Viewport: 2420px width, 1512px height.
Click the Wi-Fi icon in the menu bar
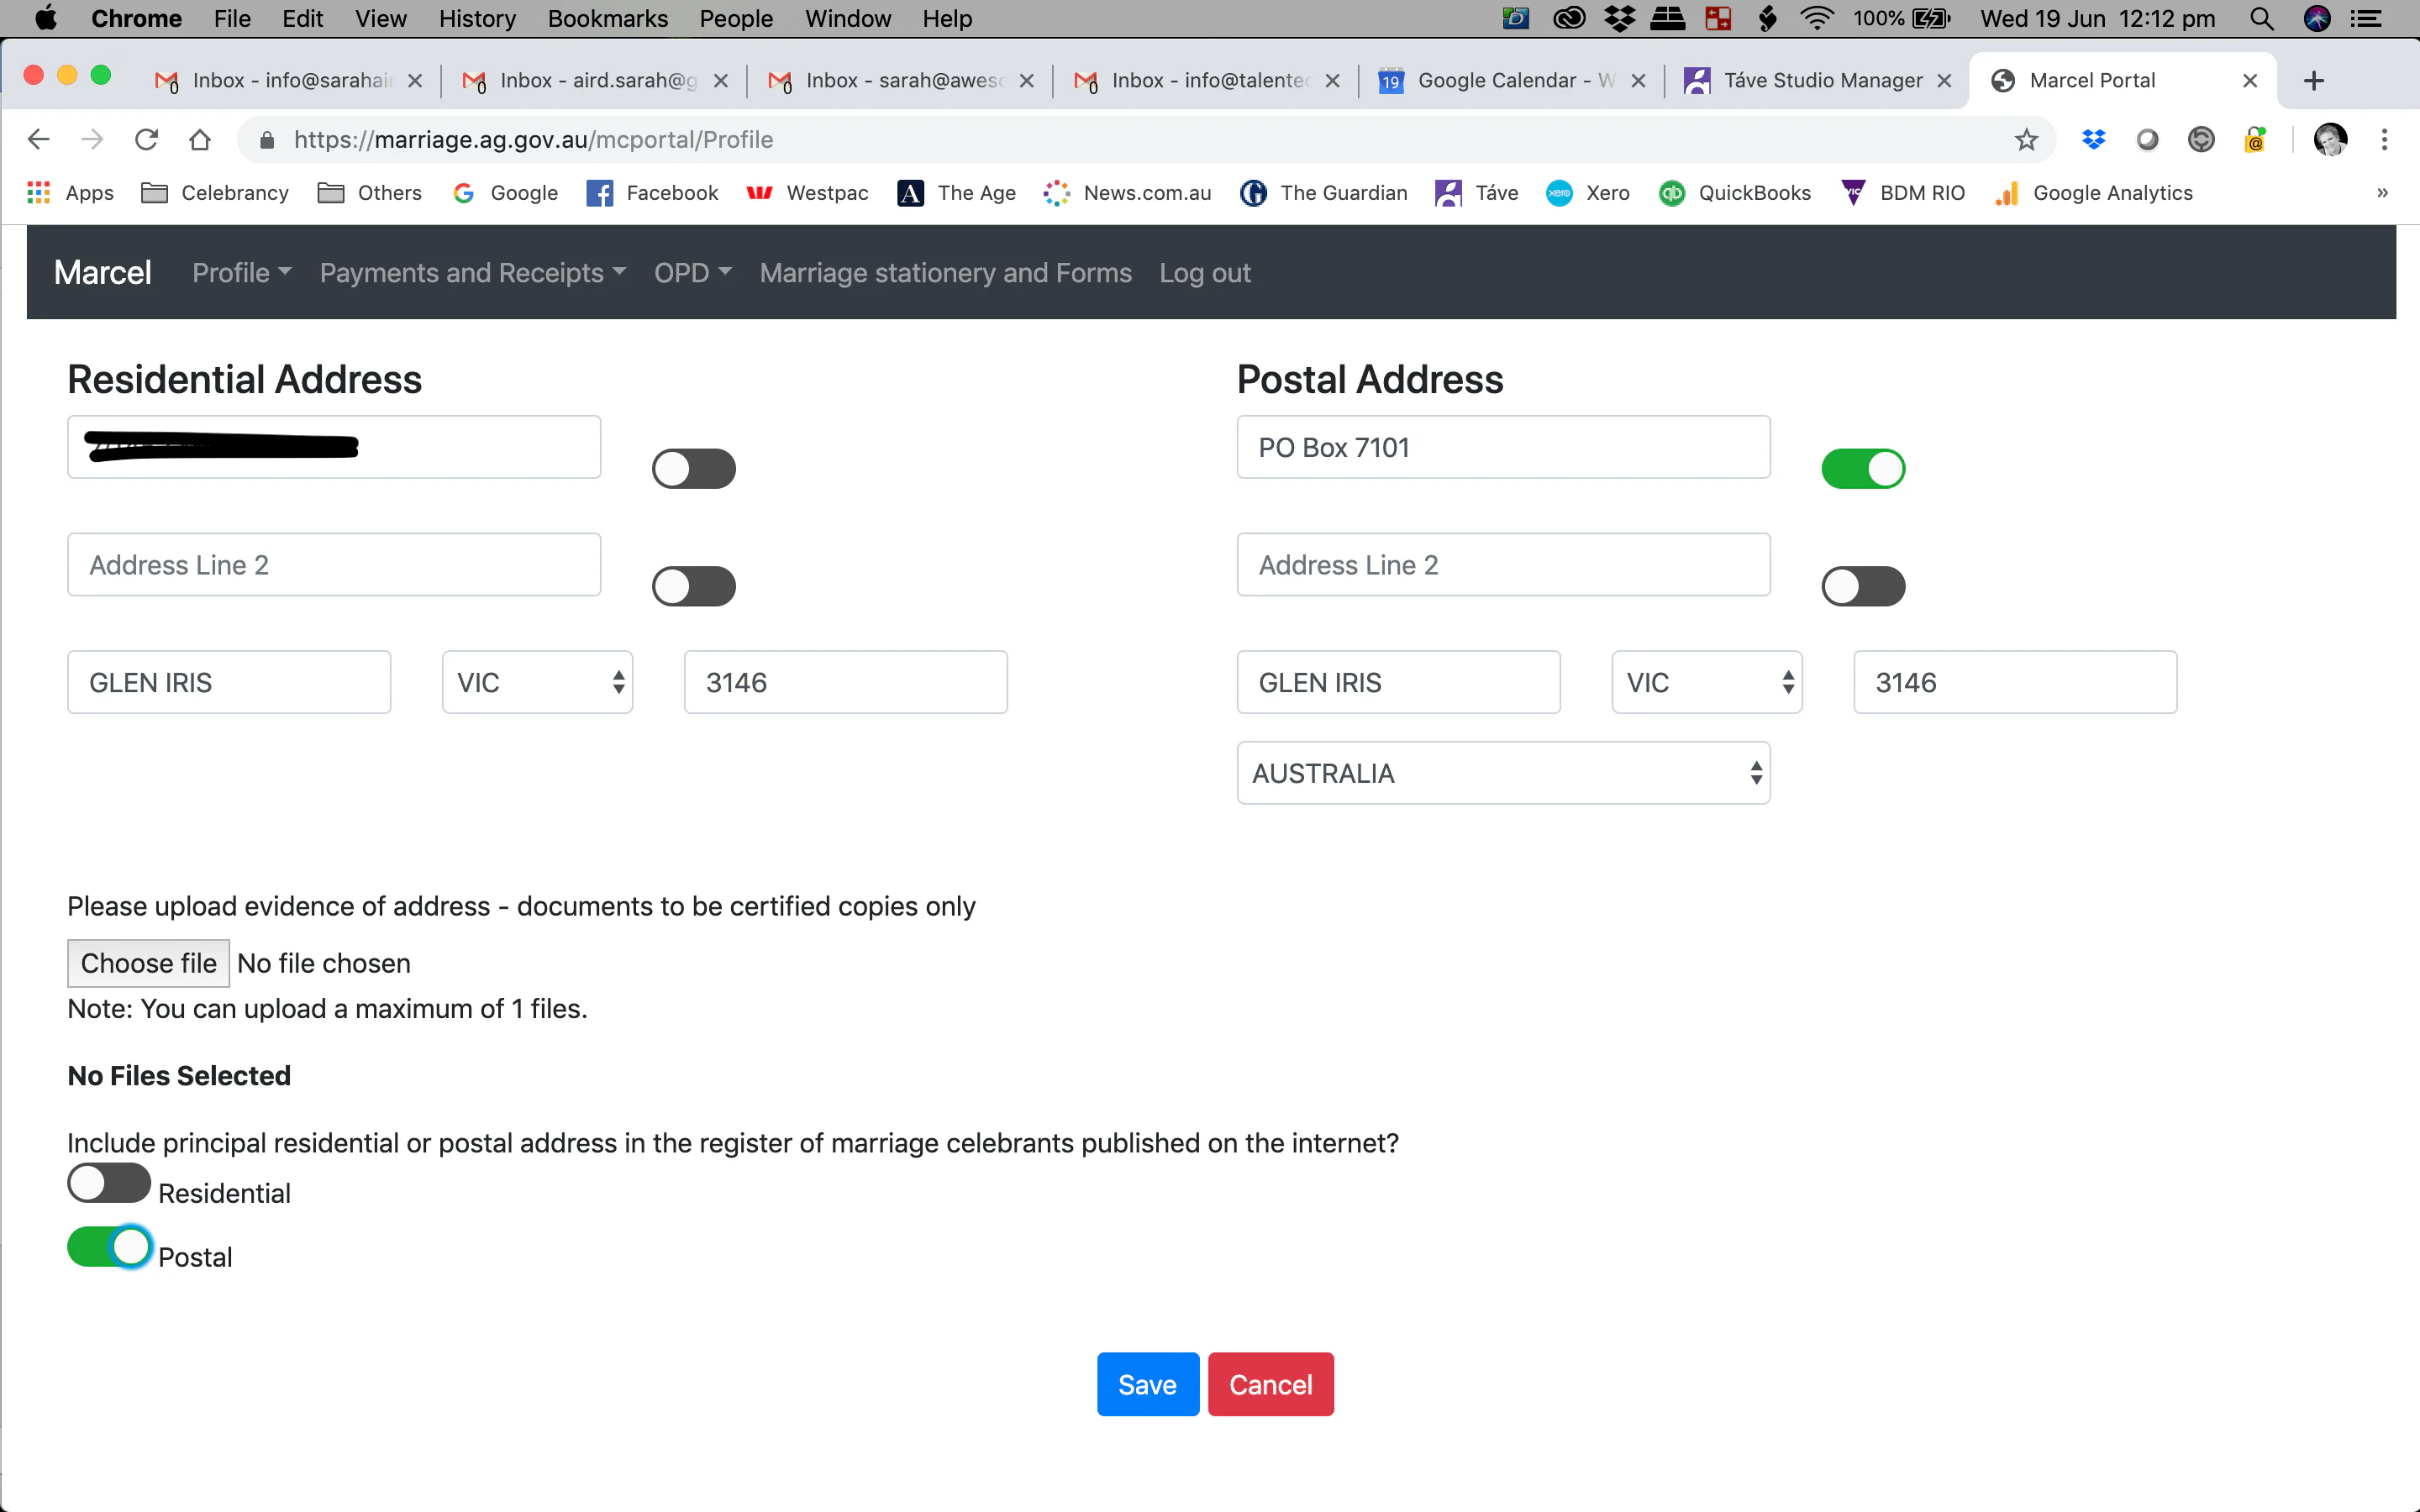(1817, 19)
